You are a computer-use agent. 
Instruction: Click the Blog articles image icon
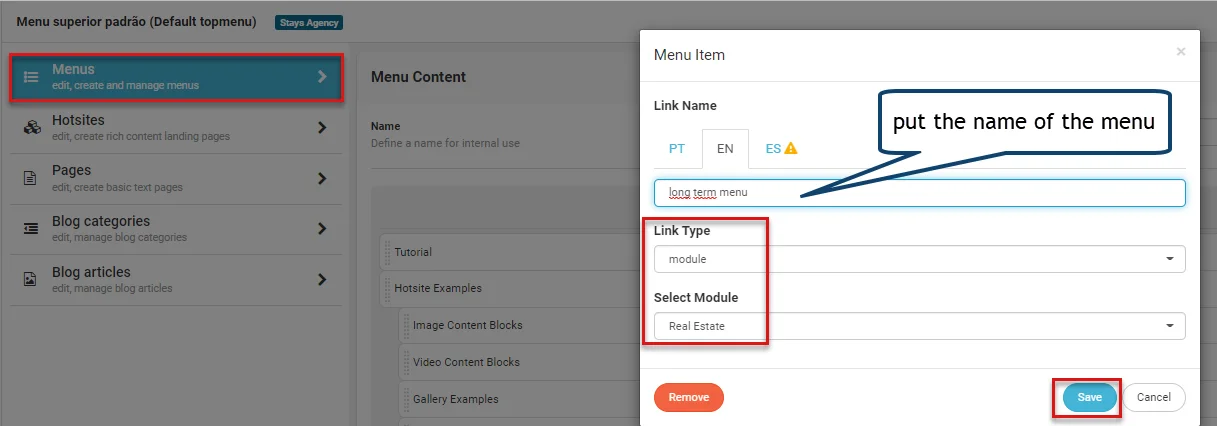[x=31, y=279]
